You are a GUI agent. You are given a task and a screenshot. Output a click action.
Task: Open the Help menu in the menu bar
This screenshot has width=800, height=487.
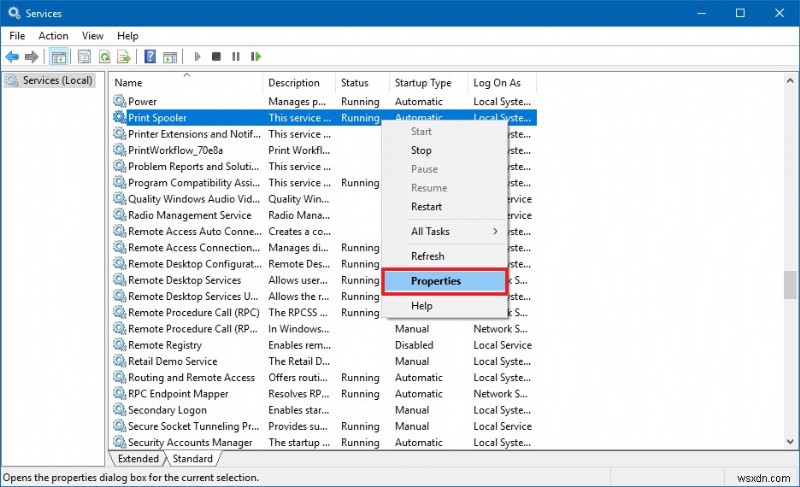(x=128, y=36)
